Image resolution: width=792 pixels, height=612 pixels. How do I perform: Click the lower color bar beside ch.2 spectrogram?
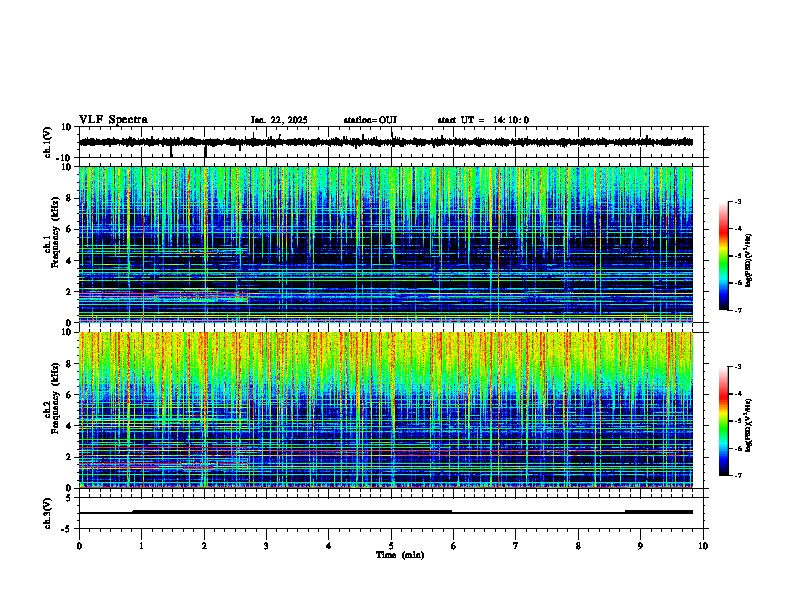point(724,421)
